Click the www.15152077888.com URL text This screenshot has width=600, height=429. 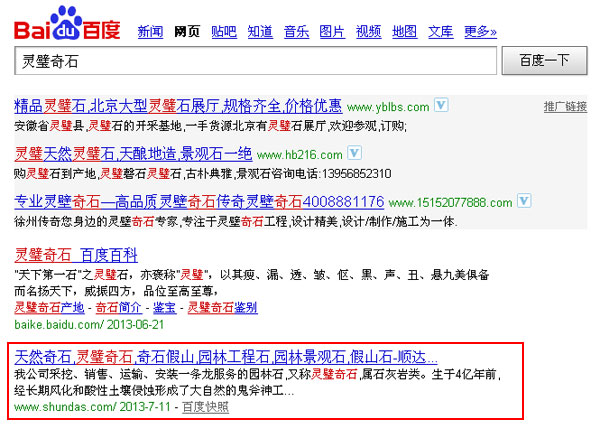click(450, 203)
